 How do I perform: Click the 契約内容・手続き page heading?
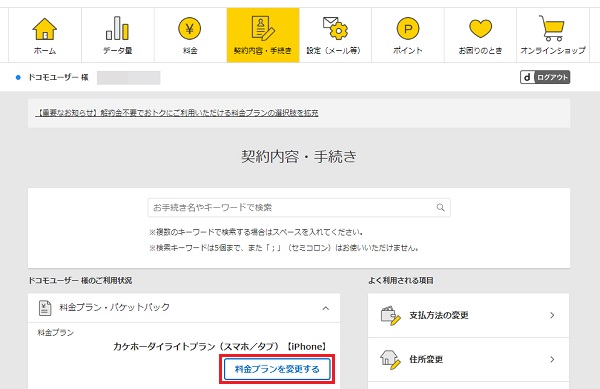click(299, 156)
